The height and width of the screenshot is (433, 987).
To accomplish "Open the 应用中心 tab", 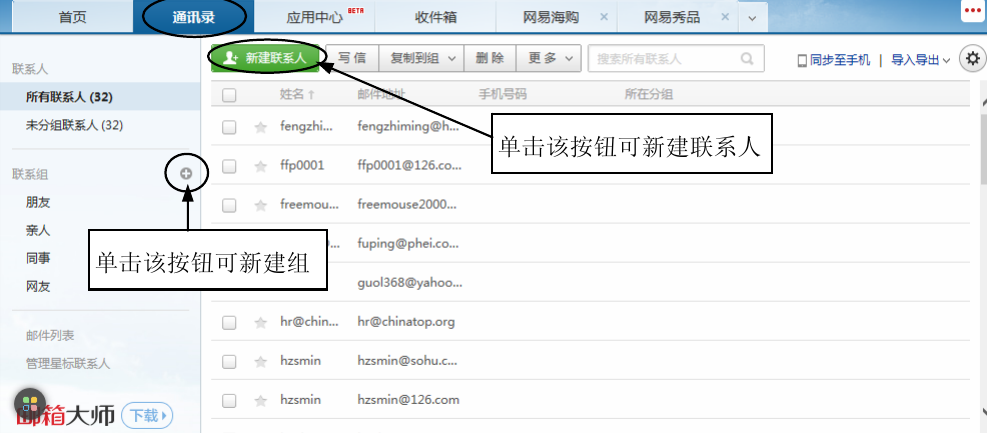I will (315, 17).
